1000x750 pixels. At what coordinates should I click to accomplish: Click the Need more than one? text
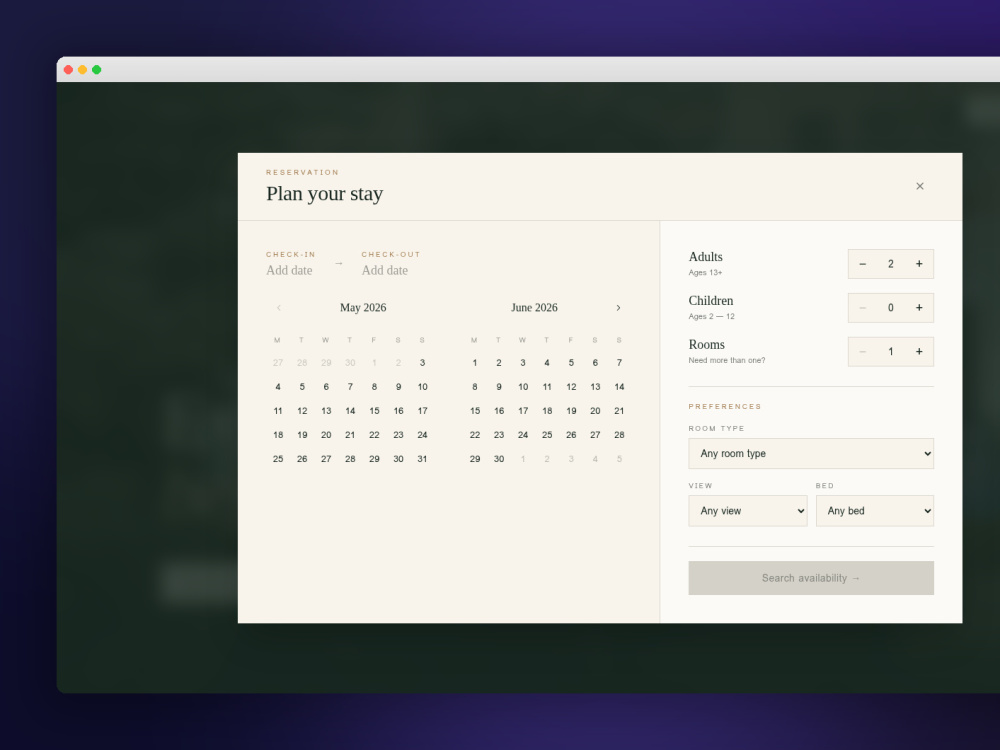pyautogui.click(x=726, y=360)
